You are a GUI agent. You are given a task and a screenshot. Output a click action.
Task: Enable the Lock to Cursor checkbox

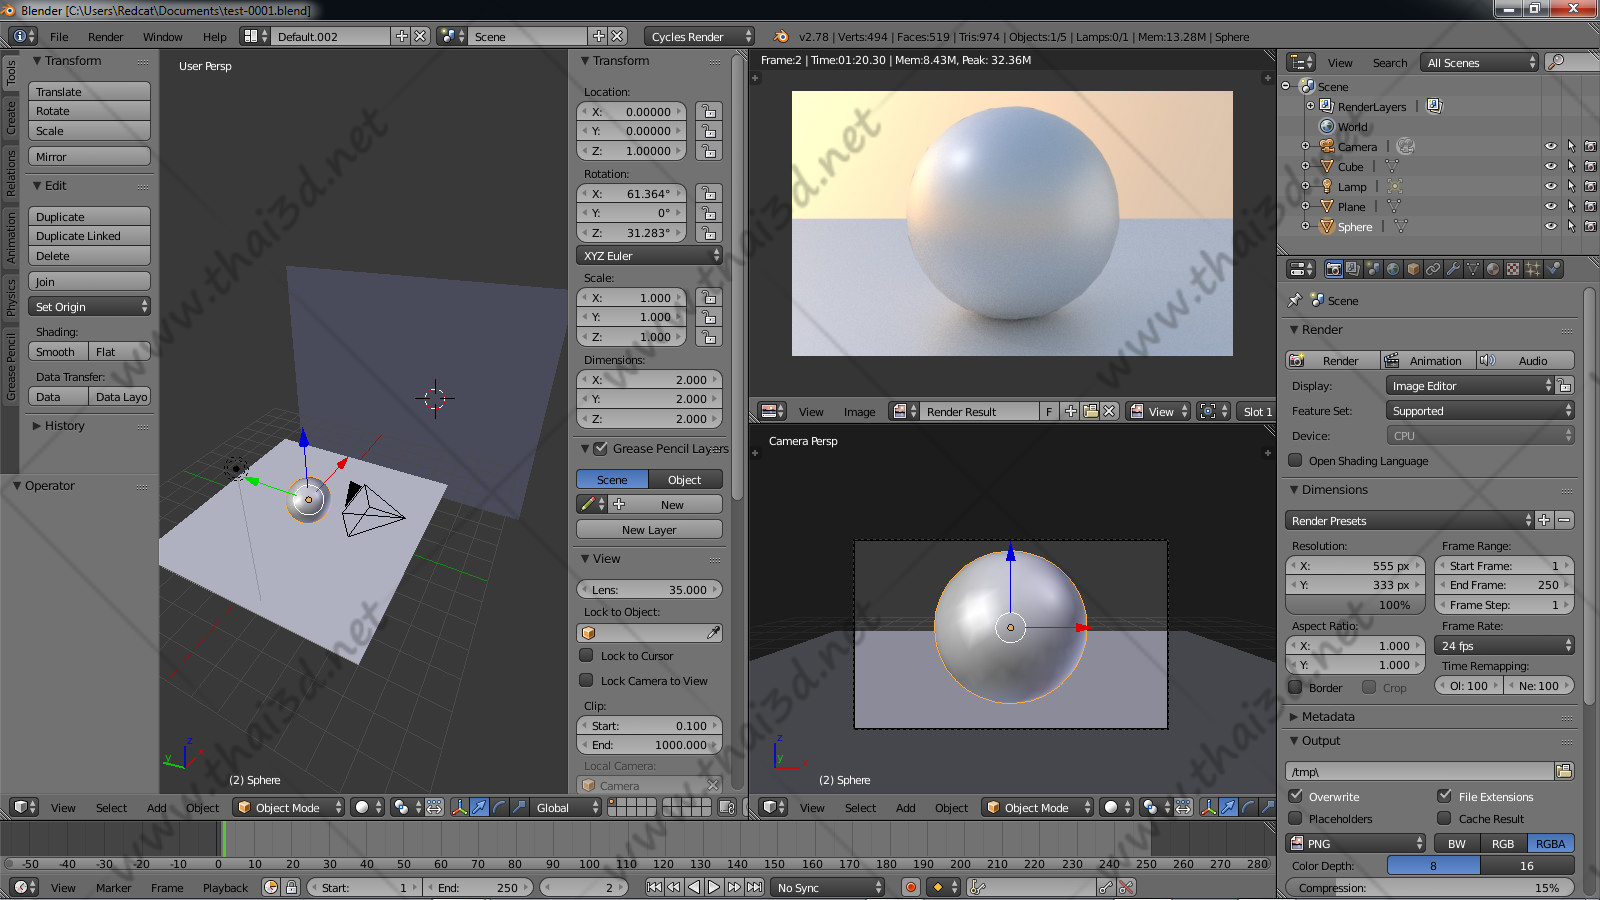pyautogui.click(x=587, y=656)
